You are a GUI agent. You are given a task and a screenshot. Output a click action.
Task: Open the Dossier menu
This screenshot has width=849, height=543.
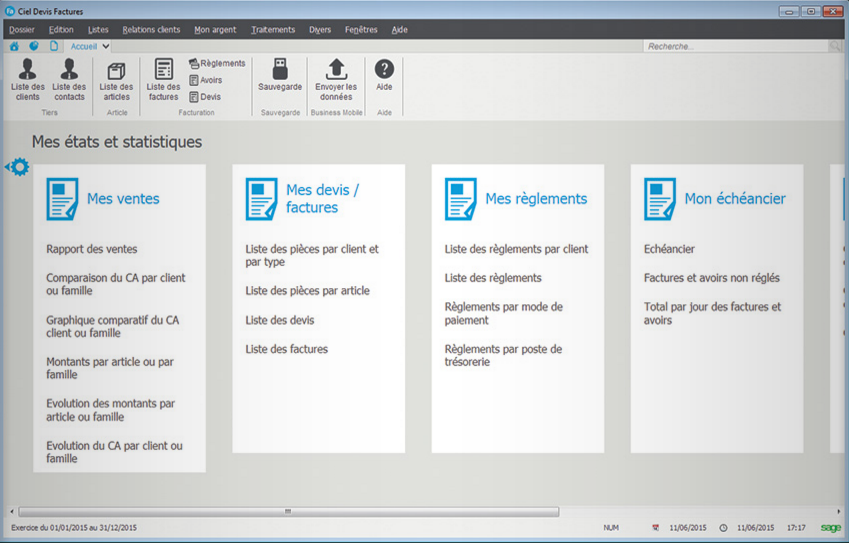(22, 30)
